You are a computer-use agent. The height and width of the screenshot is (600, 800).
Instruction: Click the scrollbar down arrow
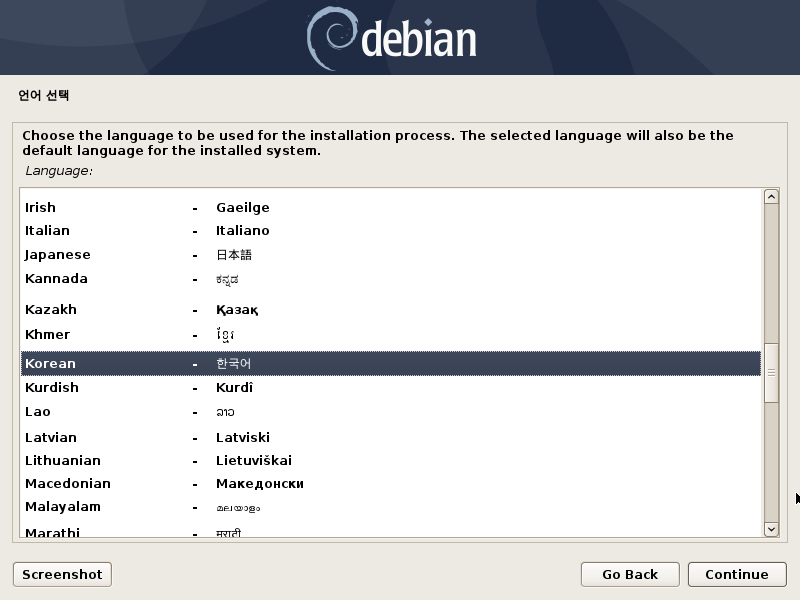click(x=771, y=529)
